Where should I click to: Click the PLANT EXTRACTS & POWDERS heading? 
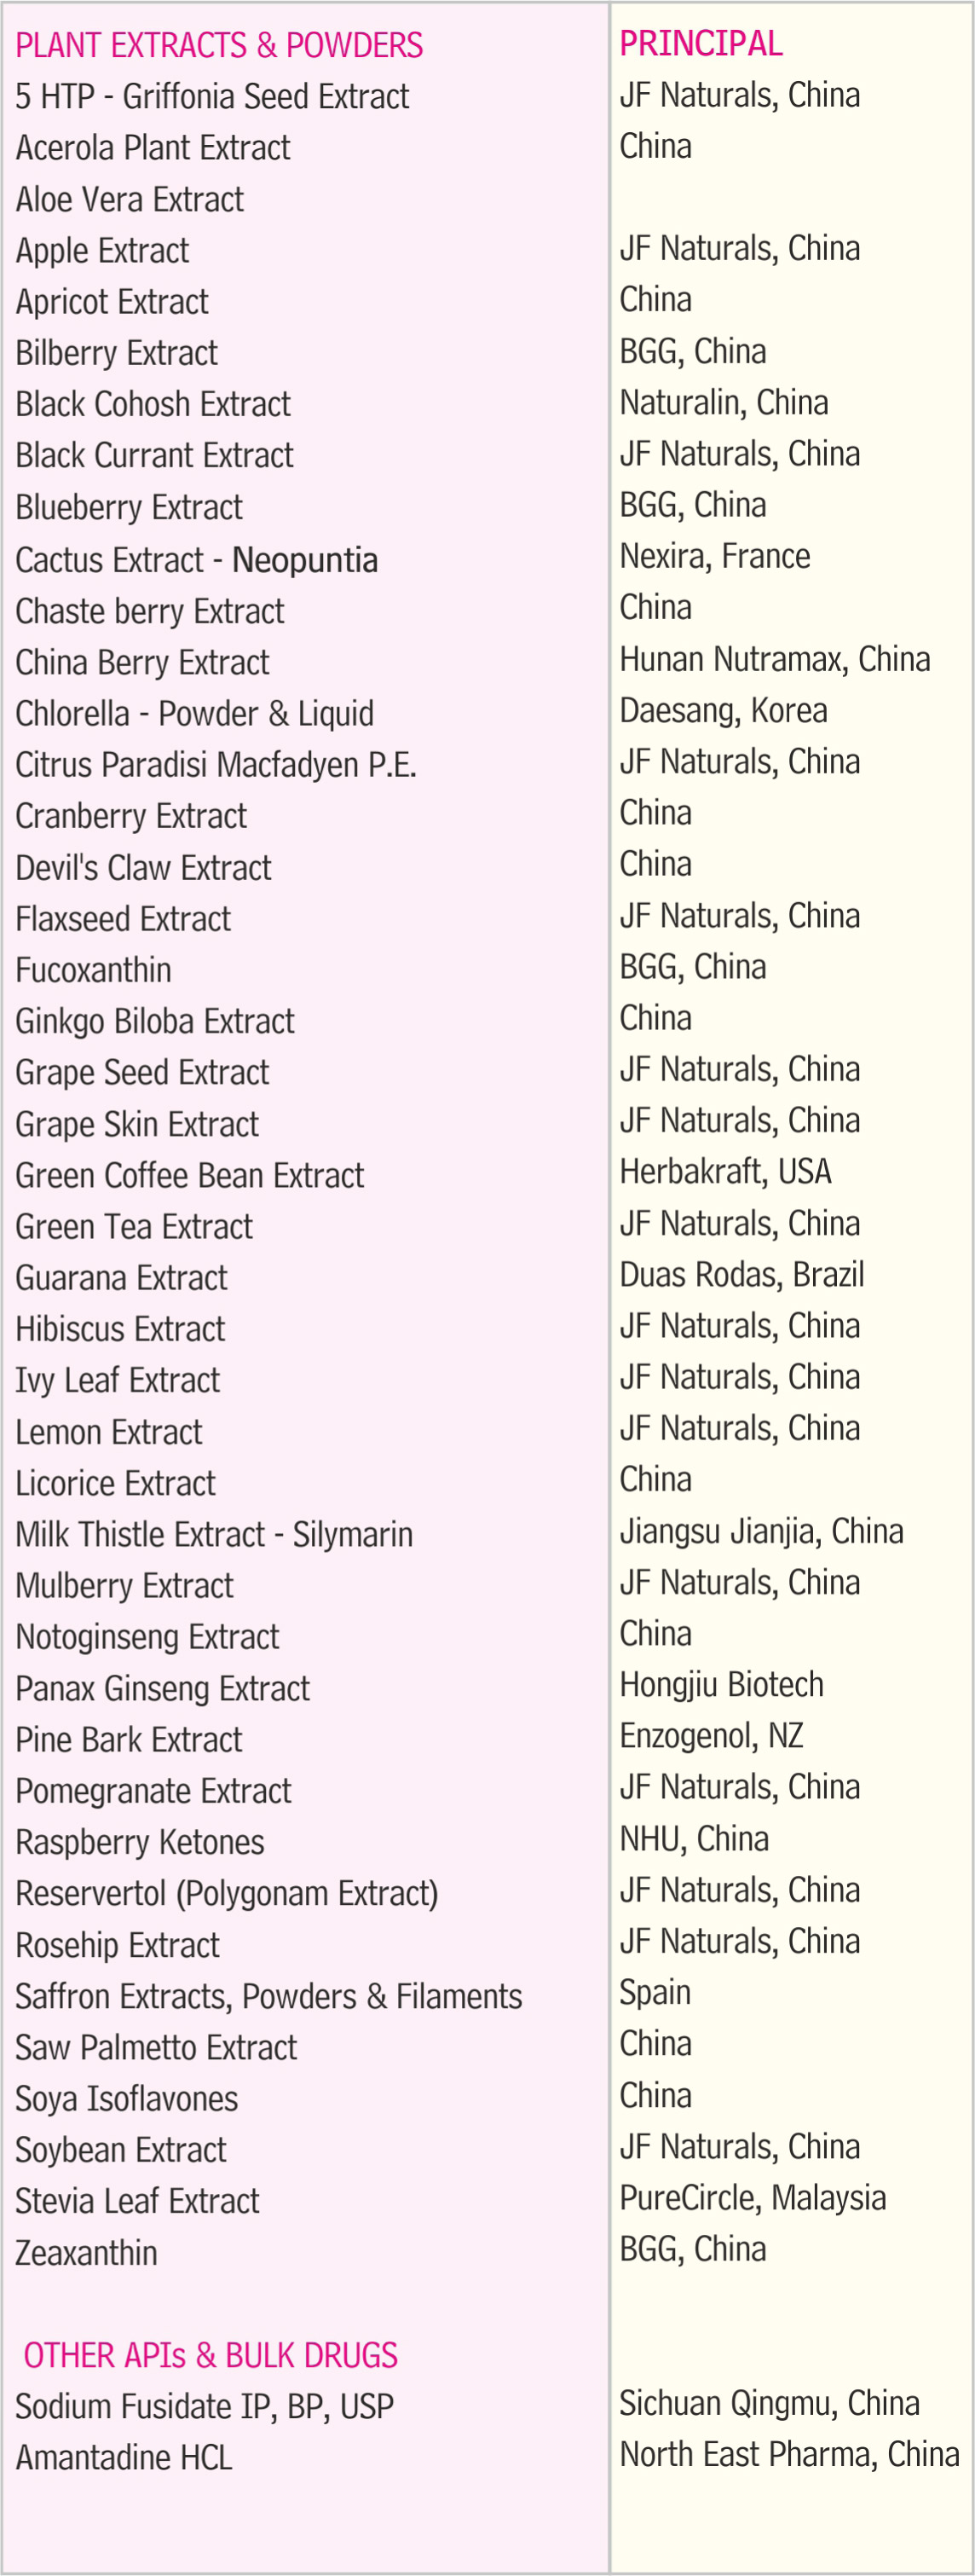[219, 46]
